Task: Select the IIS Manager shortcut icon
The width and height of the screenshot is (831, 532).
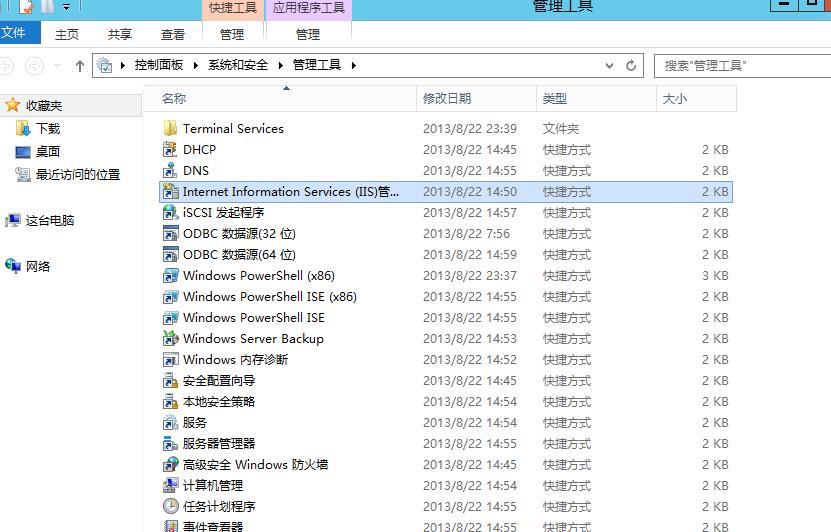Action: (170, 191)
